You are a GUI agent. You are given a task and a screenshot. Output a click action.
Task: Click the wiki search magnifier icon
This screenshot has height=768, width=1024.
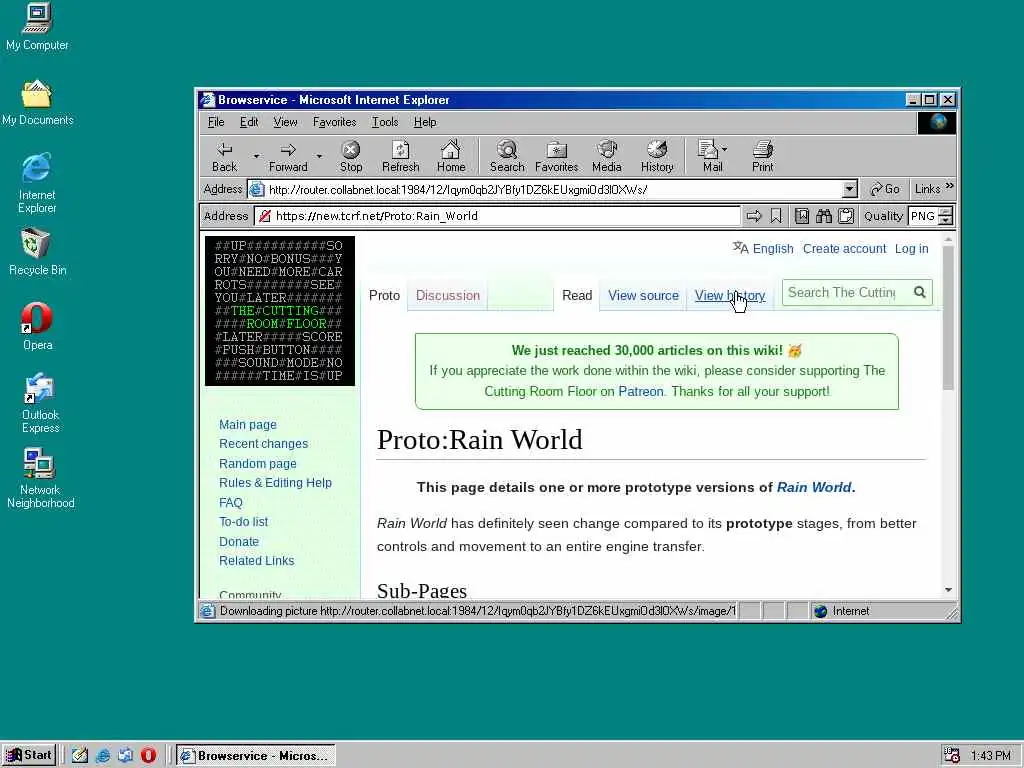(x=920, y=292)
